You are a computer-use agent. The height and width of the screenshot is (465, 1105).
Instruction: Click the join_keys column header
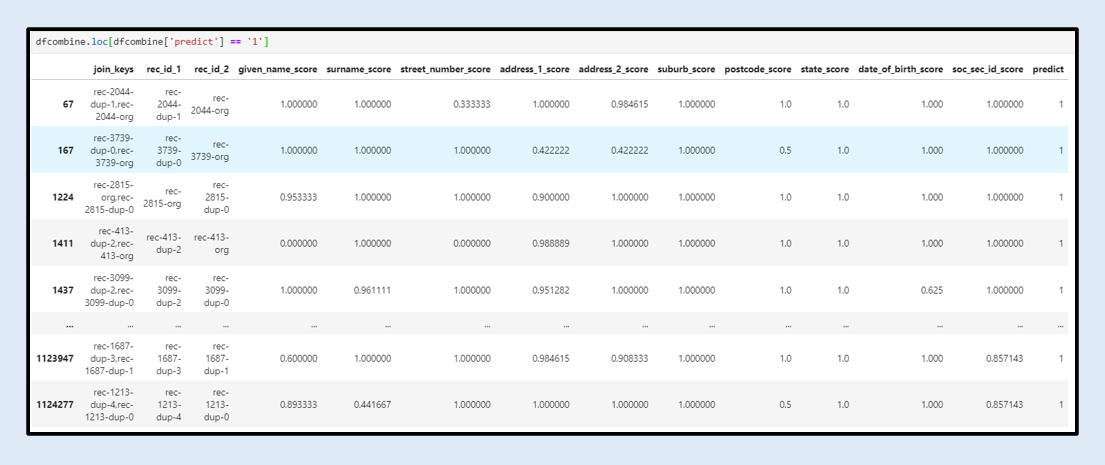[113, 70]
